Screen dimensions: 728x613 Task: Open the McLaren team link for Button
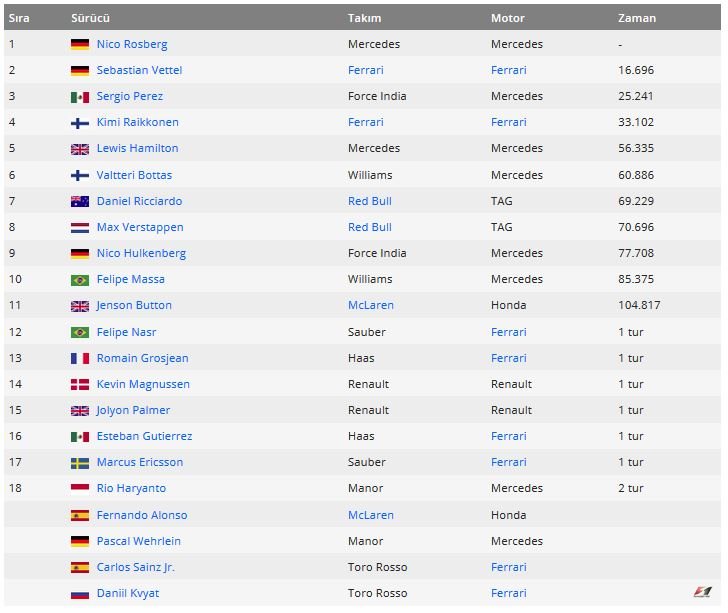point(371,306)
